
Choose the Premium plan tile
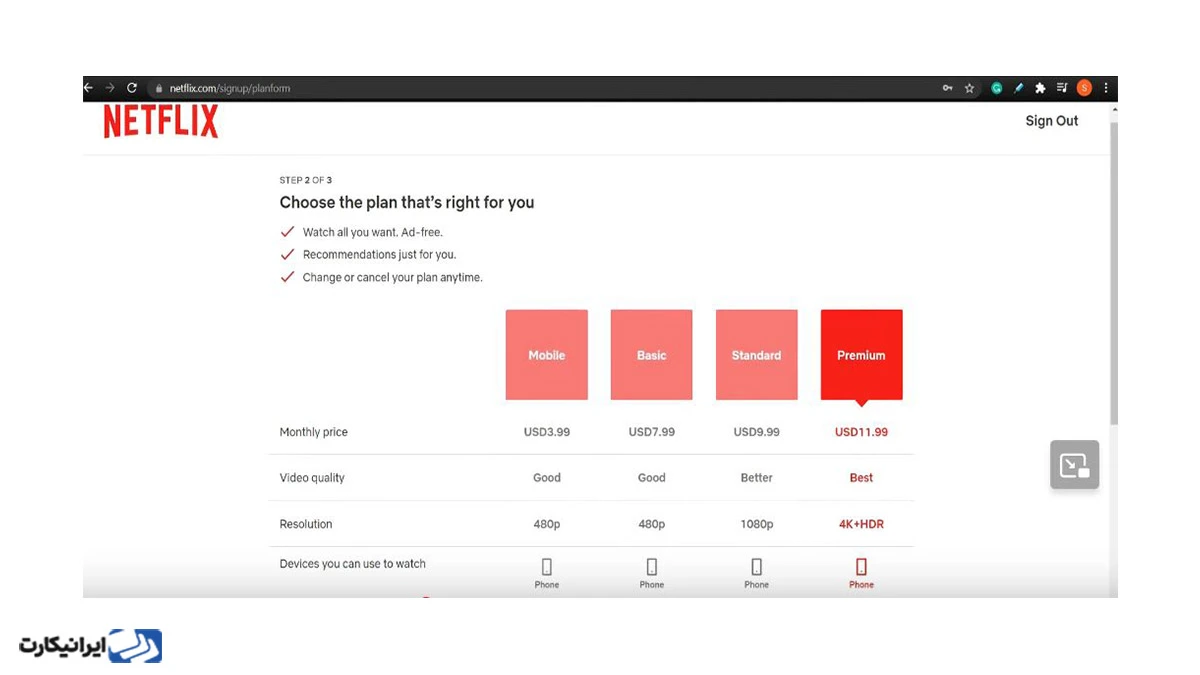pyautogui.click(x=862, y=355)
